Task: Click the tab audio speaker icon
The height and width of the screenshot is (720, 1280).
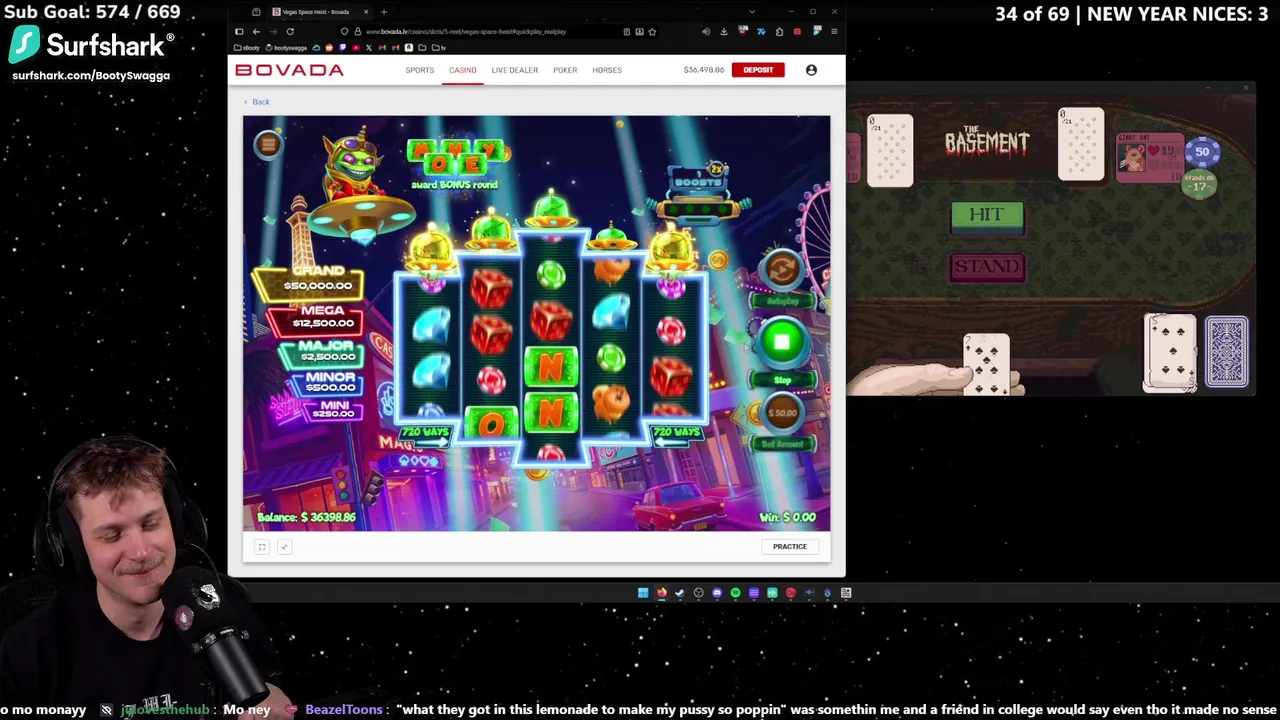Action: [x=706, y=31]
